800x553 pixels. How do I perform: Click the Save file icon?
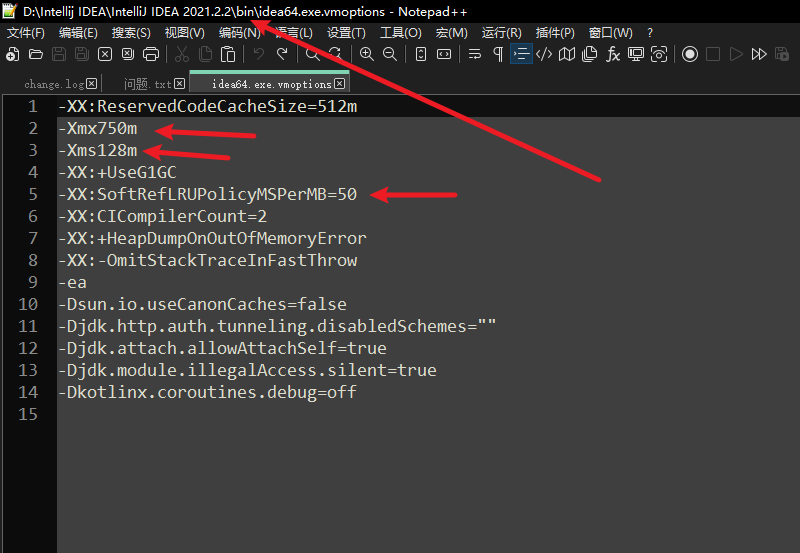point(59,54)
